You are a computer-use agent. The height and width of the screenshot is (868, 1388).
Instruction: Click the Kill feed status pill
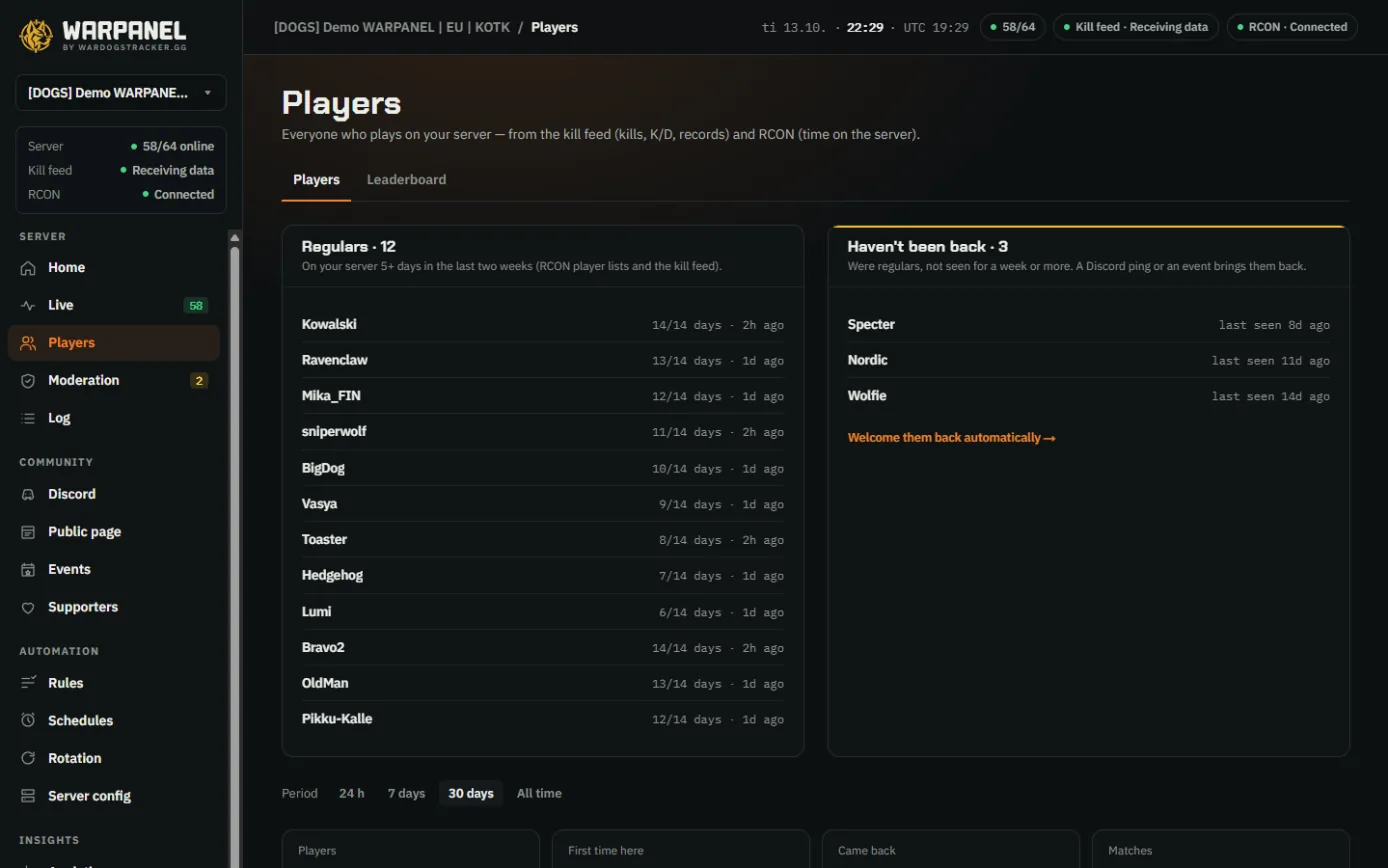1136,27
